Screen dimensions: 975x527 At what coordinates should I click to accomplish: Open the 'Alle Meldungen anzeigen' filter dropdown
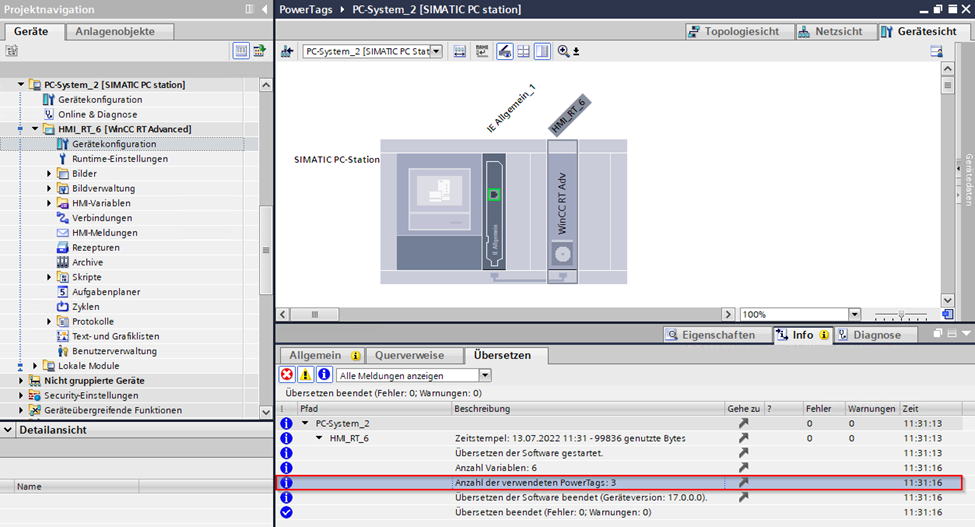coord(485,375)
